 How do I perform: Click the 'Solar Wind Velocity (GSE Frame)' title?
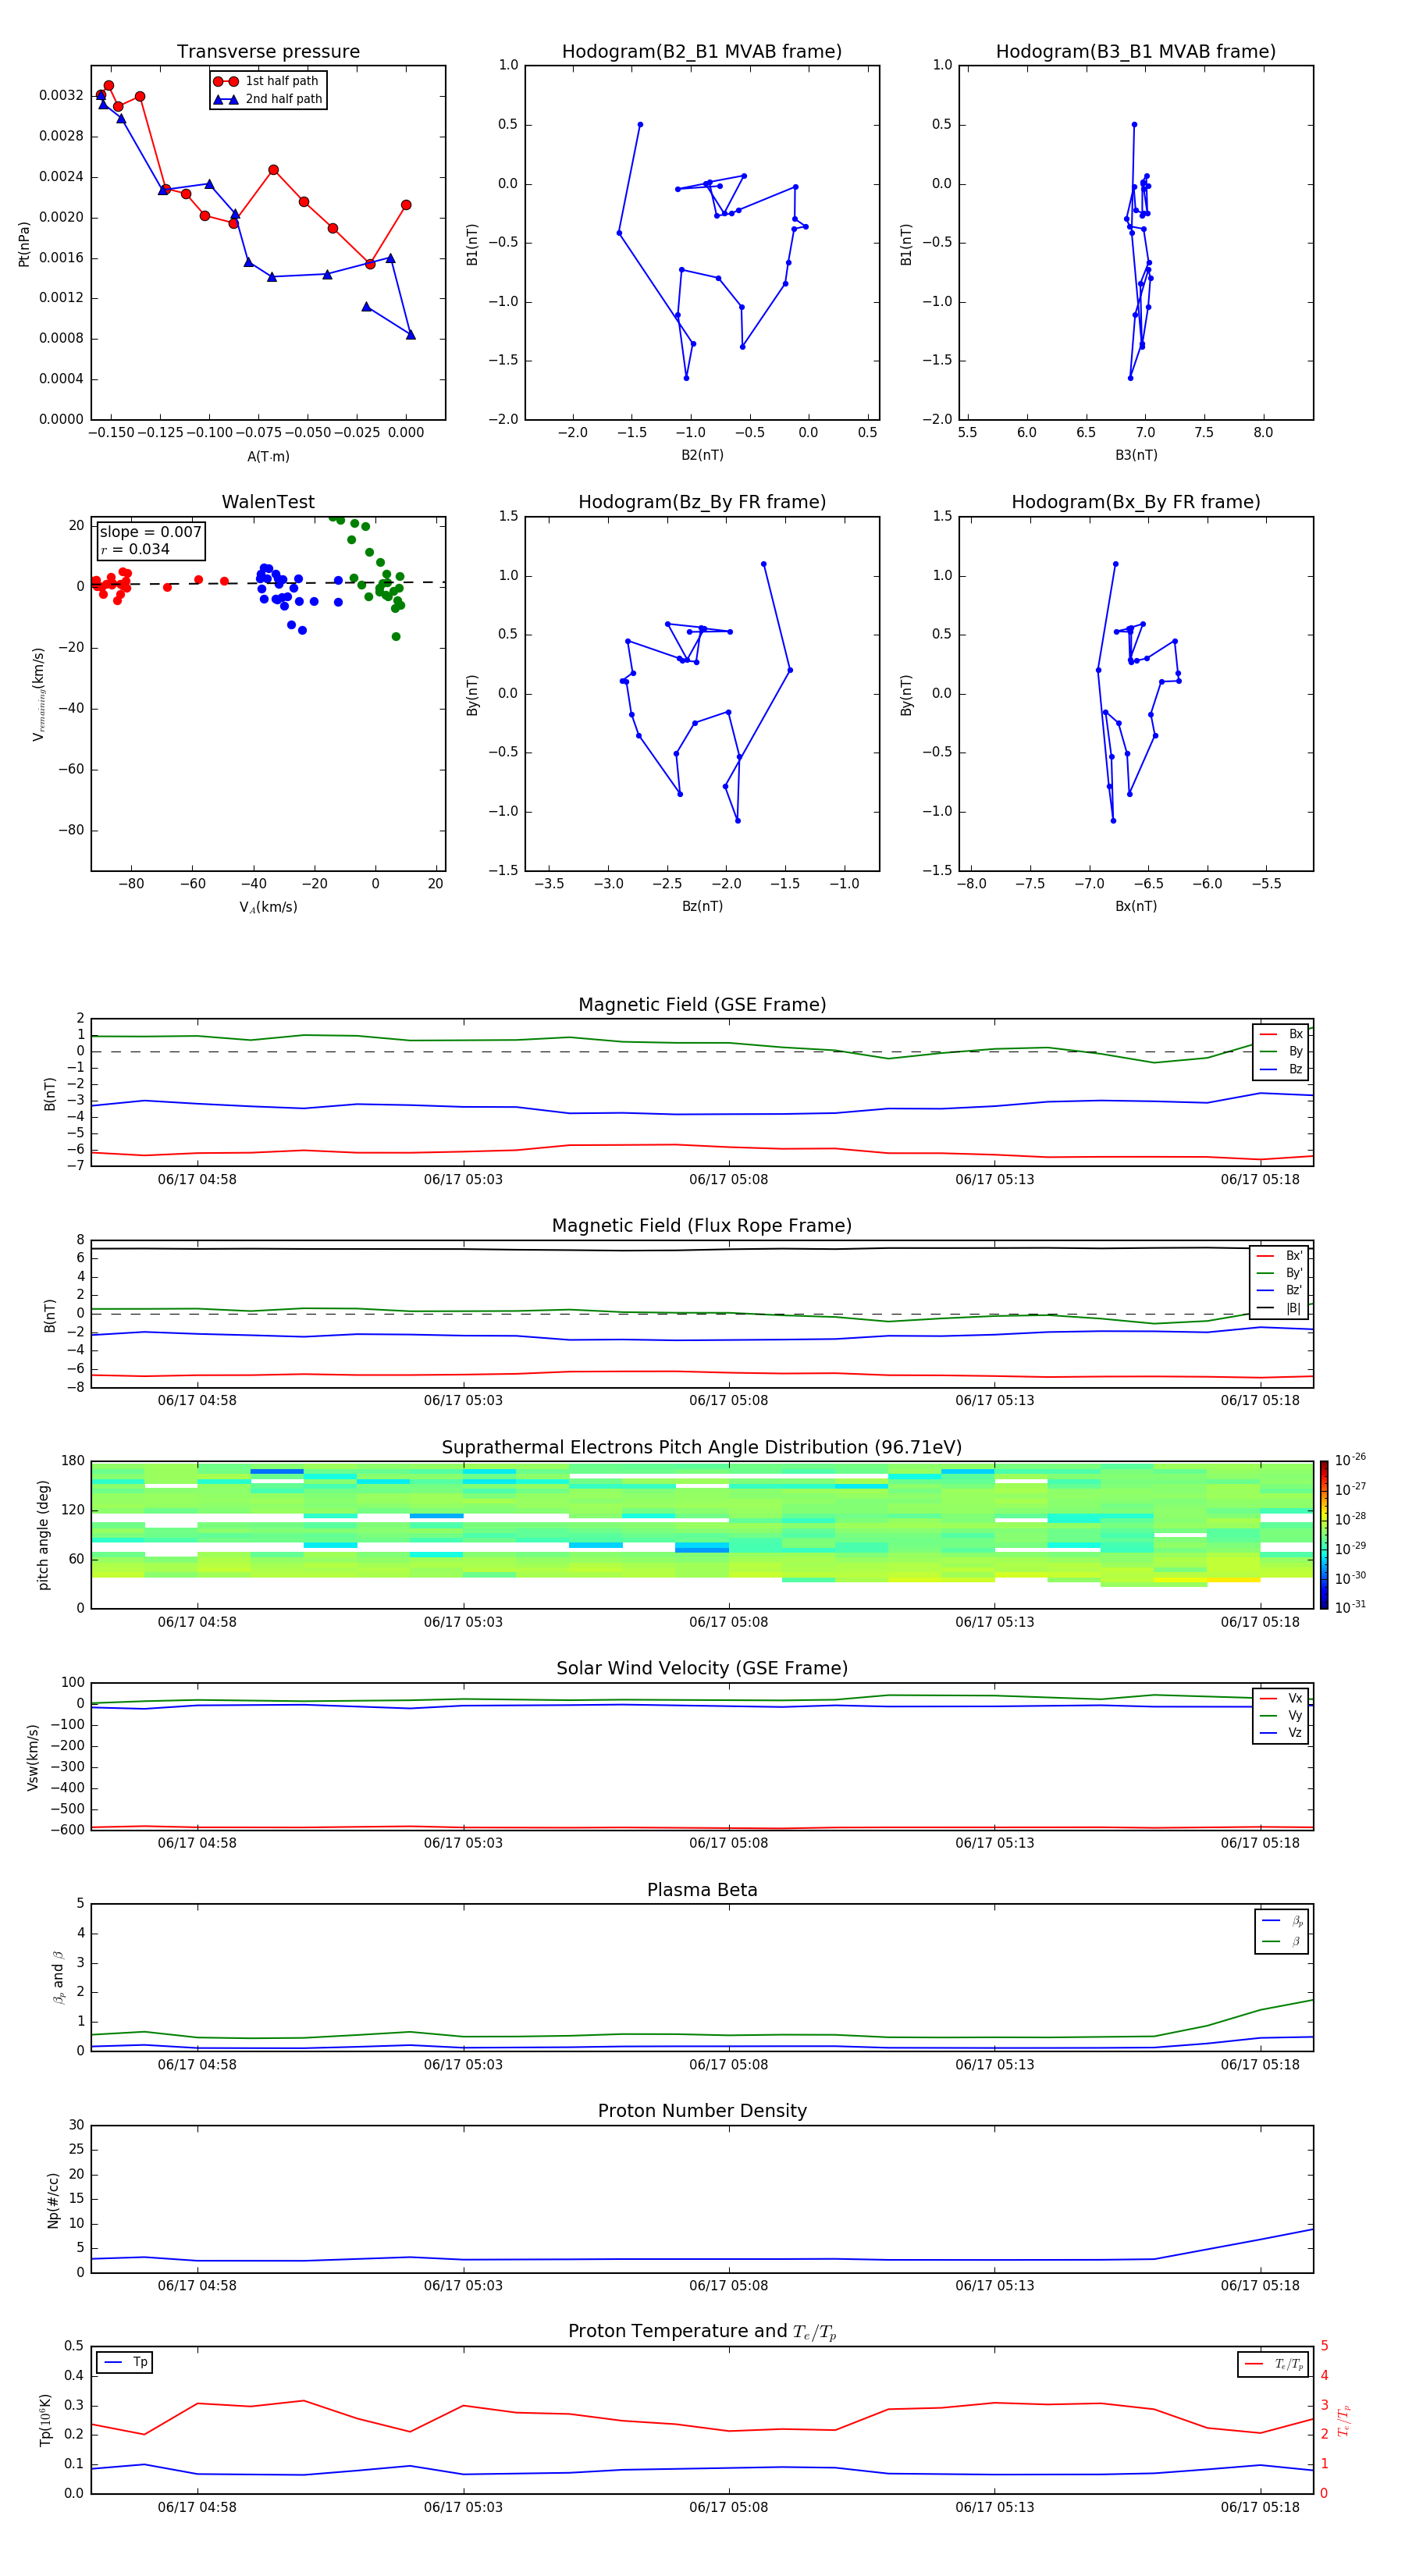point(702,1669)
